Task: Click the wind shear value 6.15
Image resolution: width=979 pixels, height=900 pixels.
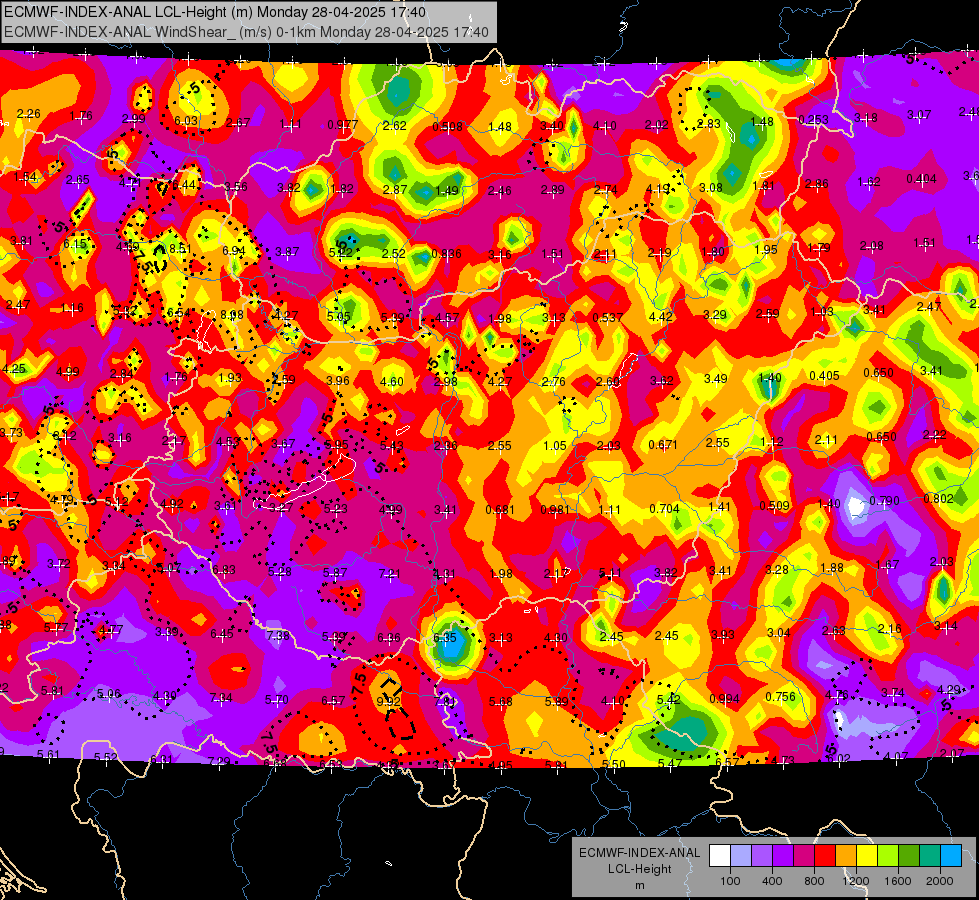Action: [74, 244]
